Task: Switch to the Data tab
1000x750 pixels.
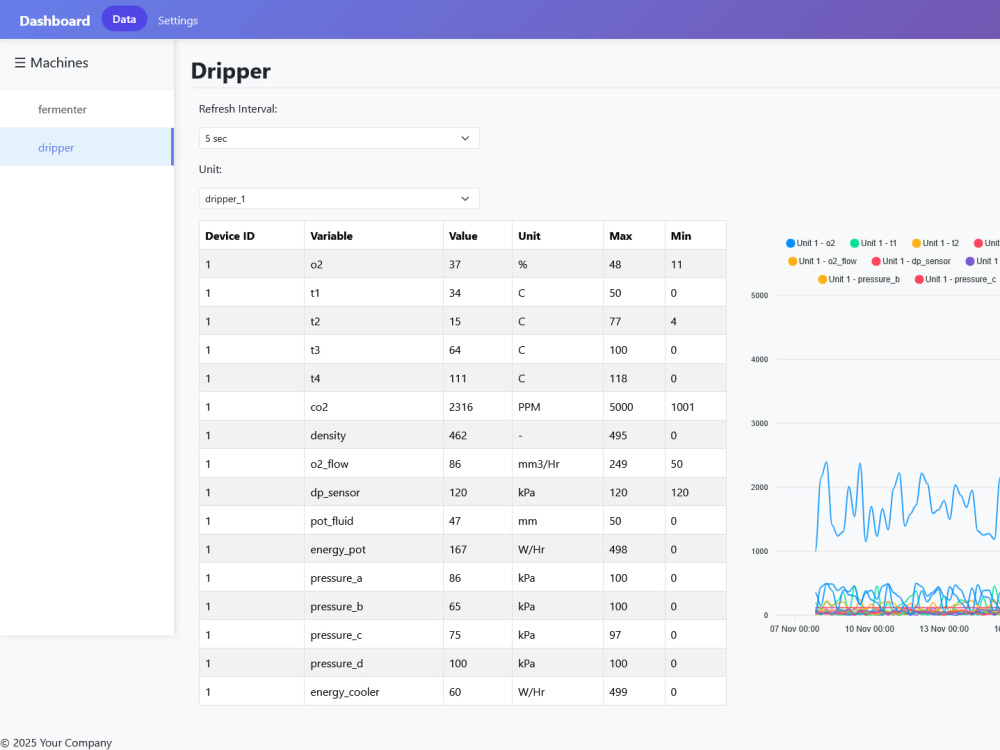Action: [124, 19]
